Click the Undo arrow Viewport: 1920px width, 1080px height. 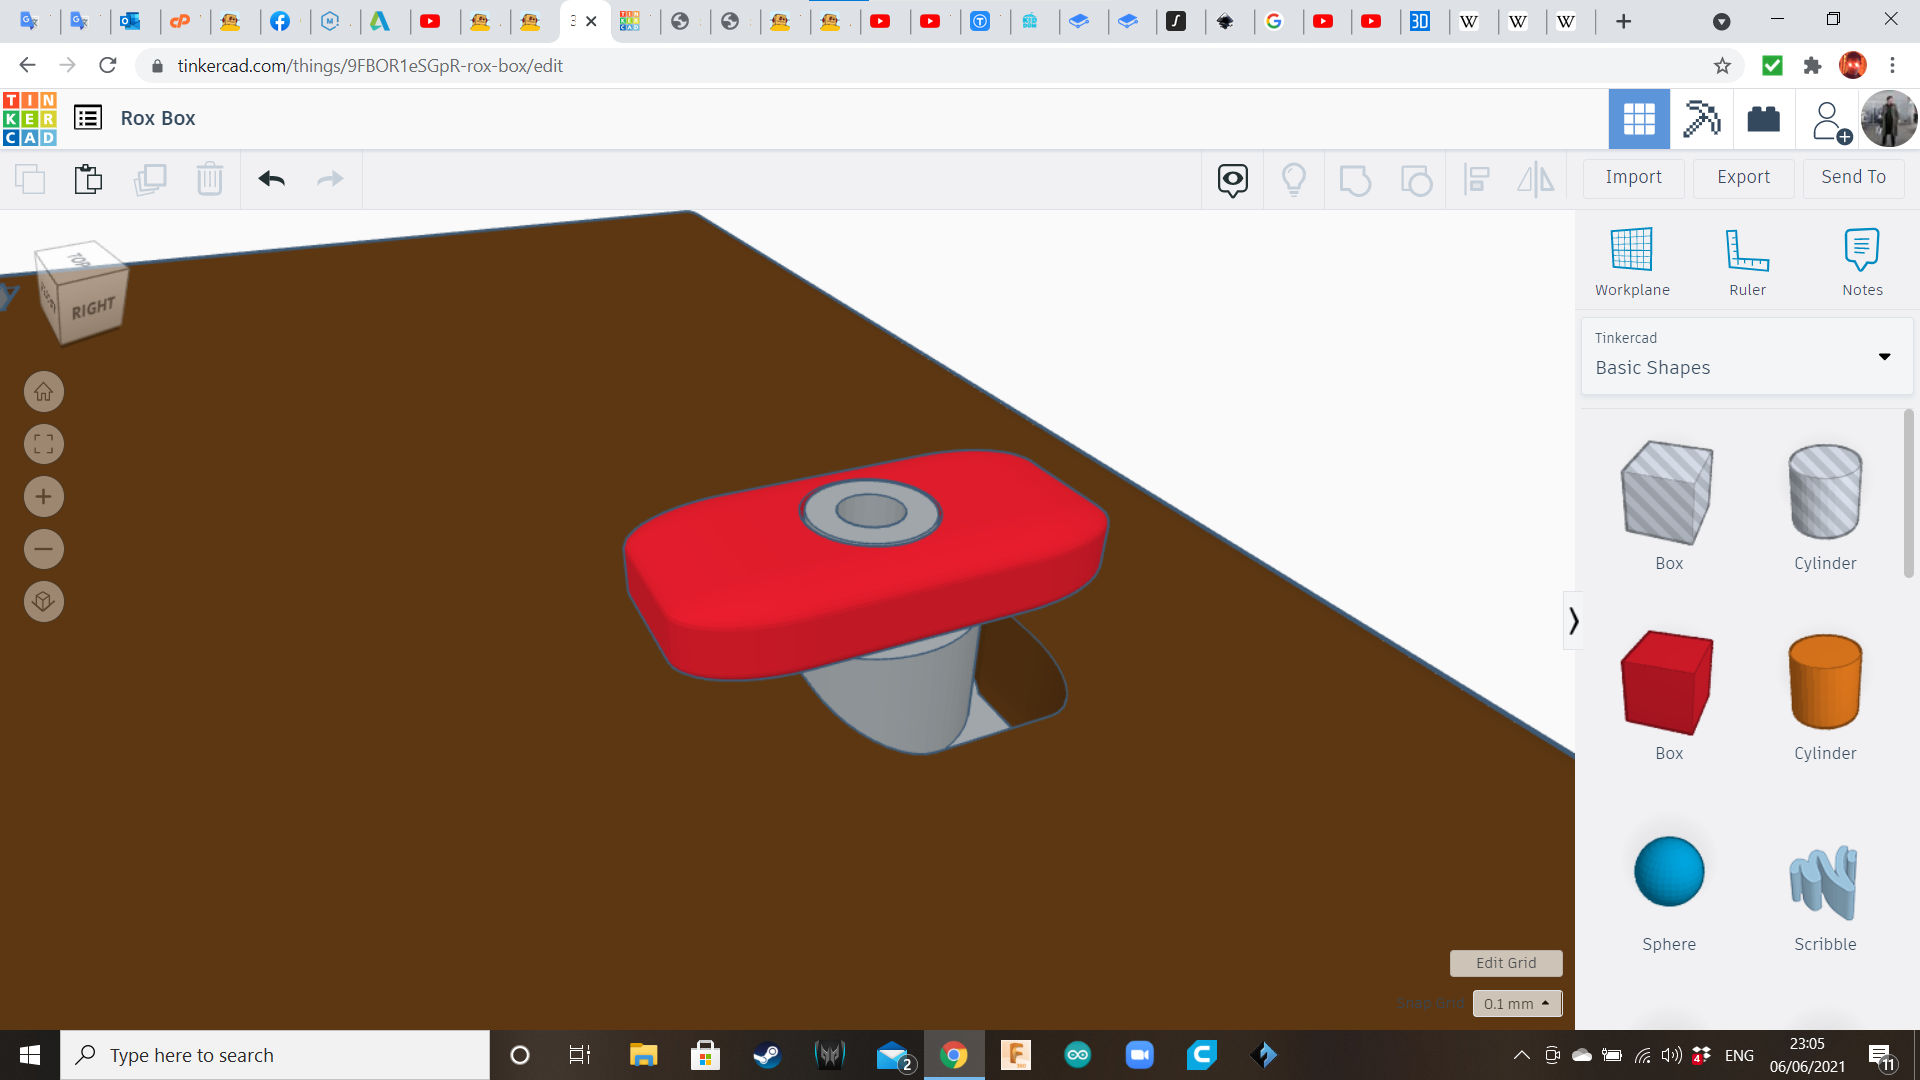click(x=272, y=179)
